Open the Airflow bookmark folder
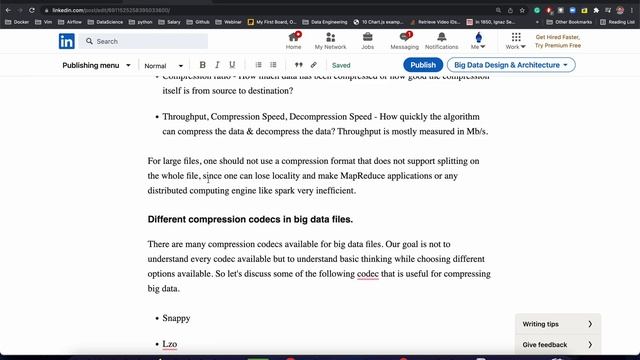640x360 pixels. pyautogui.click(x=70, y=22)
